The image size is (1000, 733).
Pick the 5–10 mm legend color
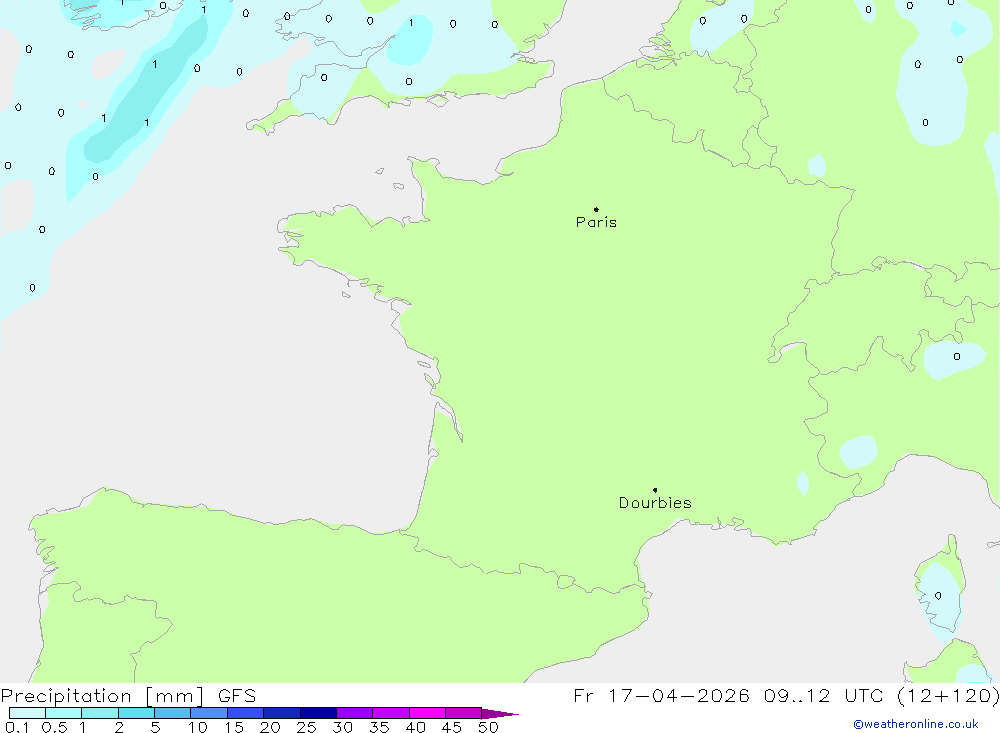coord(173,713)
